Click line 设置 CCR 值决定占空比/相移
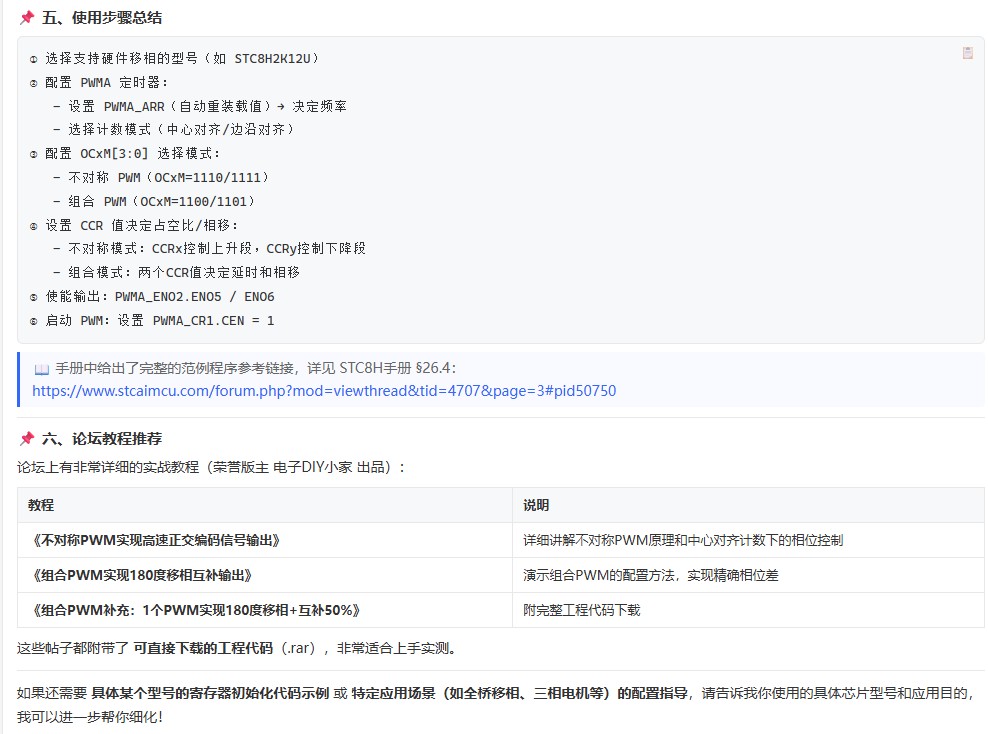The width and height of the screenshot is (988, 734). coord(134,225)
